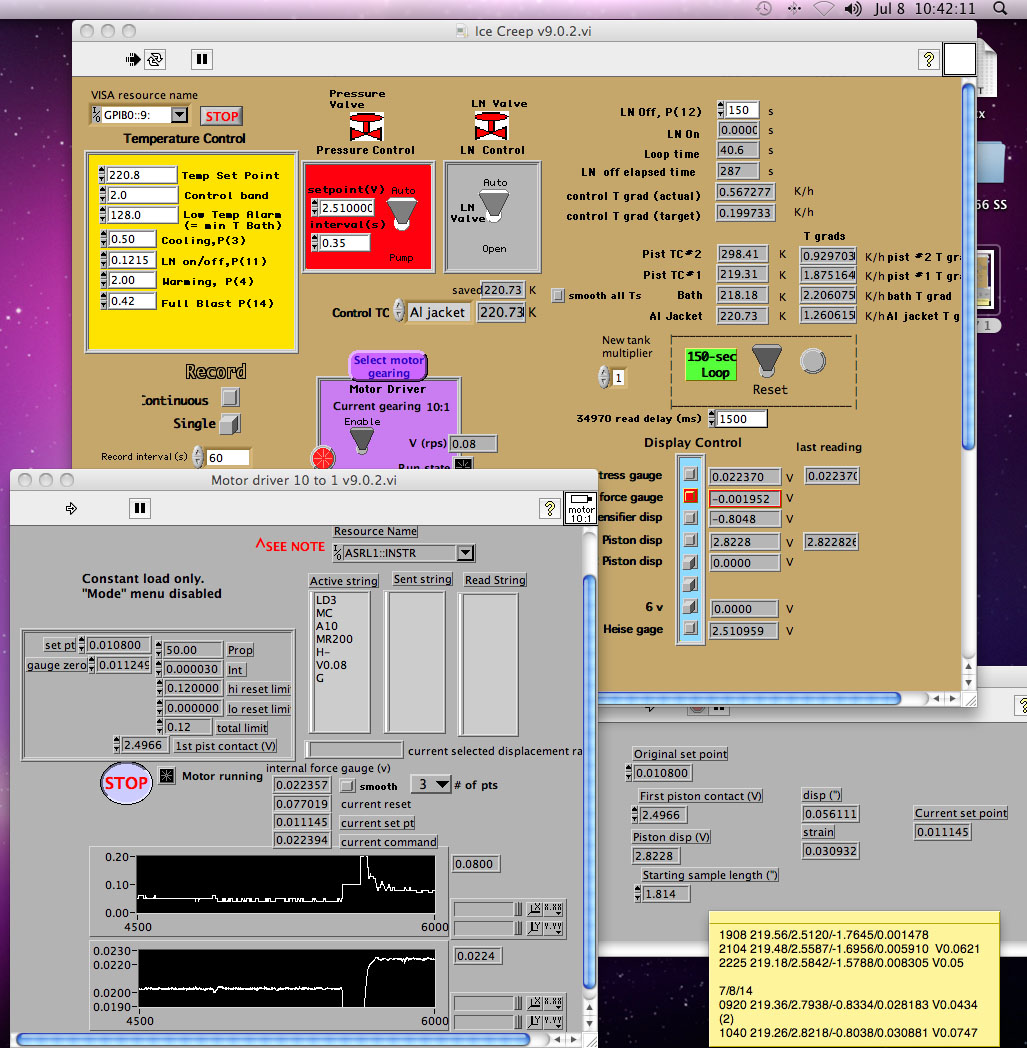The image size is (1027, 1048).
Task: Pause the Ice Creep VI execution
Action: pyautogui.click(x=202, y=59)
